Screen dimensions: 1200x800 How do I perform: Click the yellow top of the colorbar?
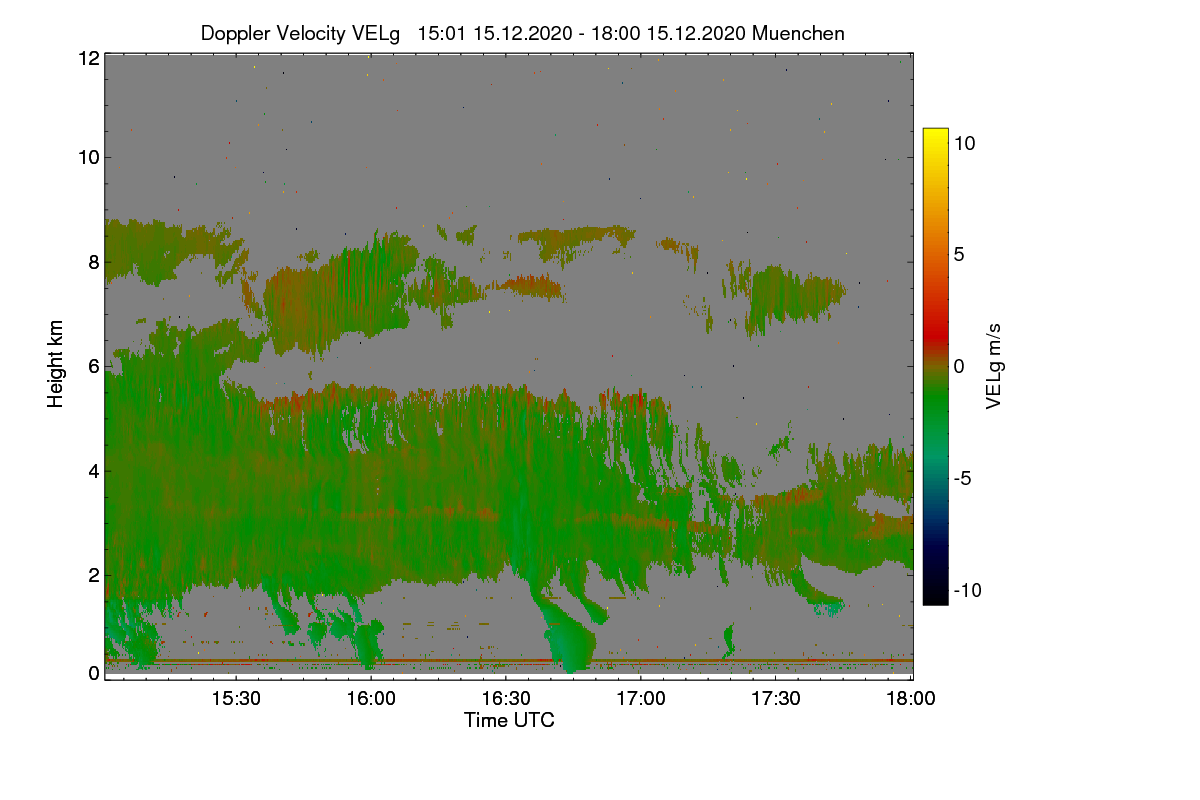point(935,136)
